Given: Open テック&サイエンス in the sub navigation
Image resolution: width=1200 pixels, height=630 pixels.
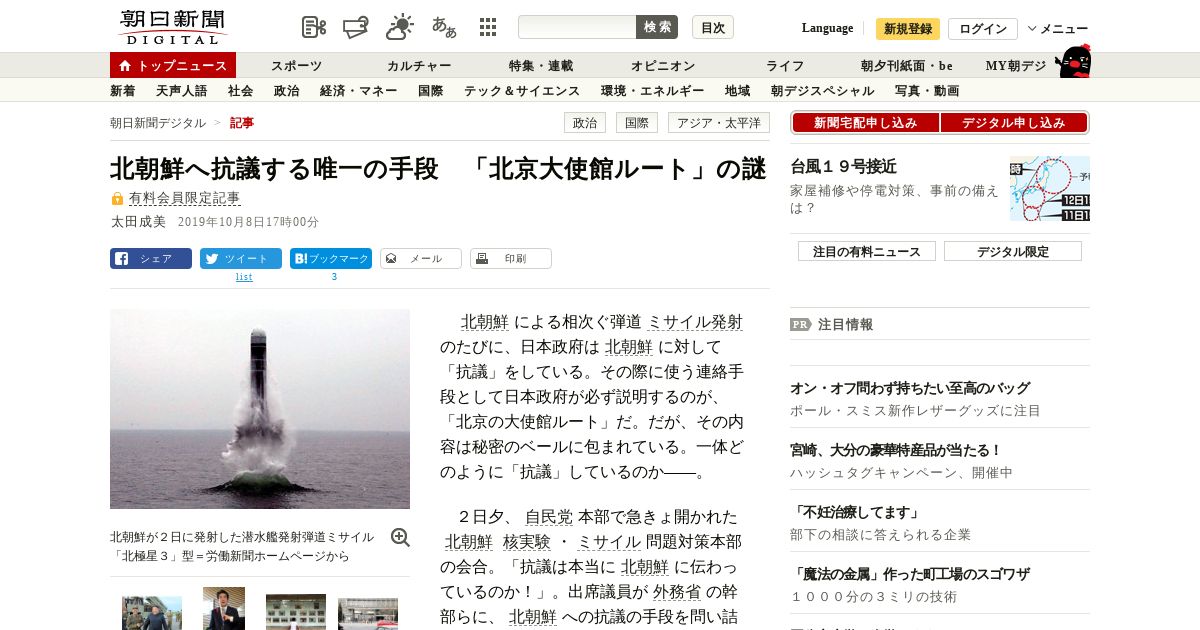Looking at the screenshot, I should pos(522,91).
